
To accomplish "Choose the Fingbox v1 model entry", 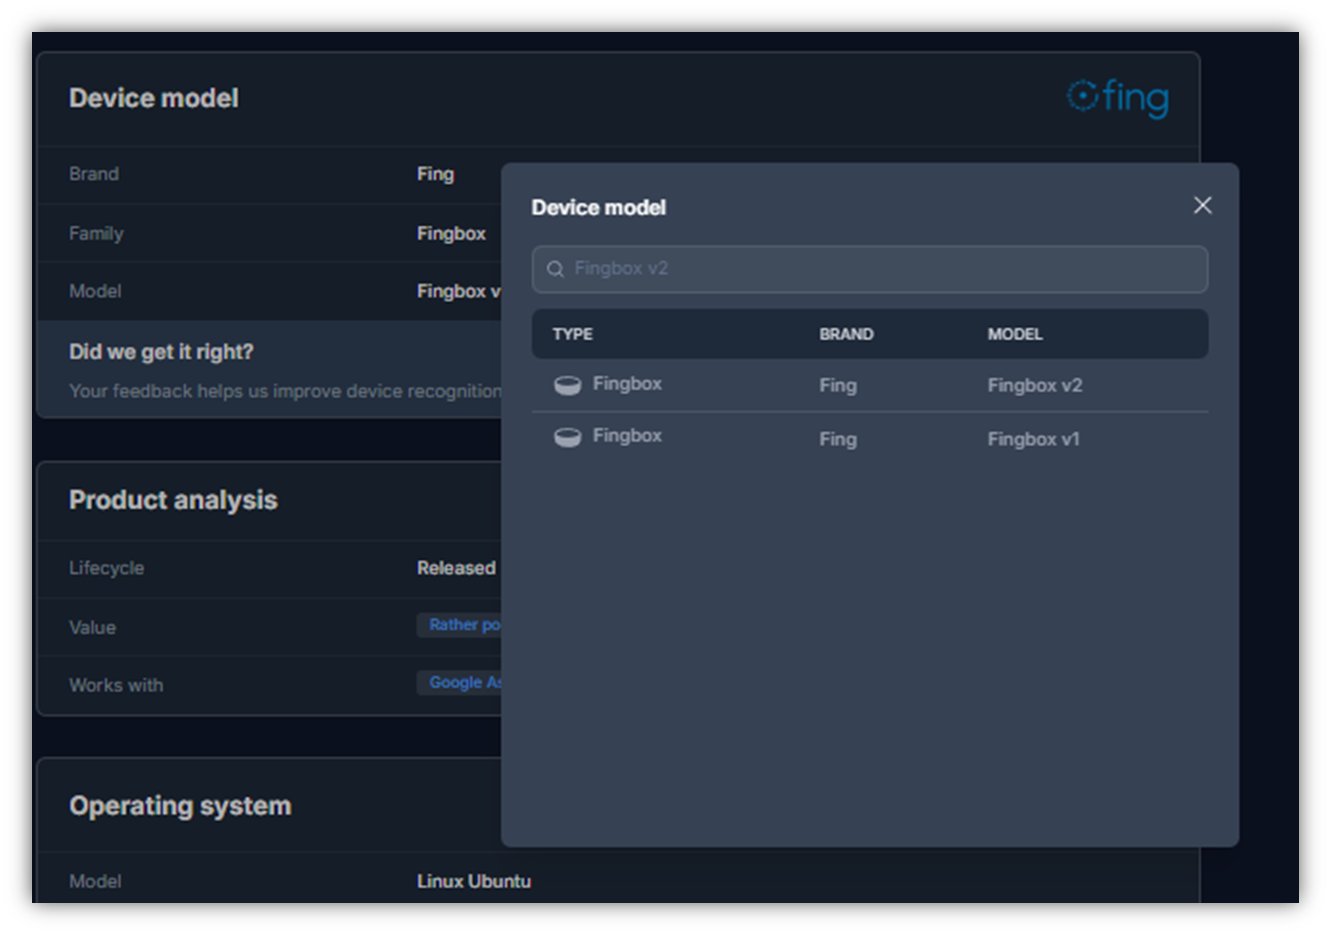I will [x=1033, y=439].
